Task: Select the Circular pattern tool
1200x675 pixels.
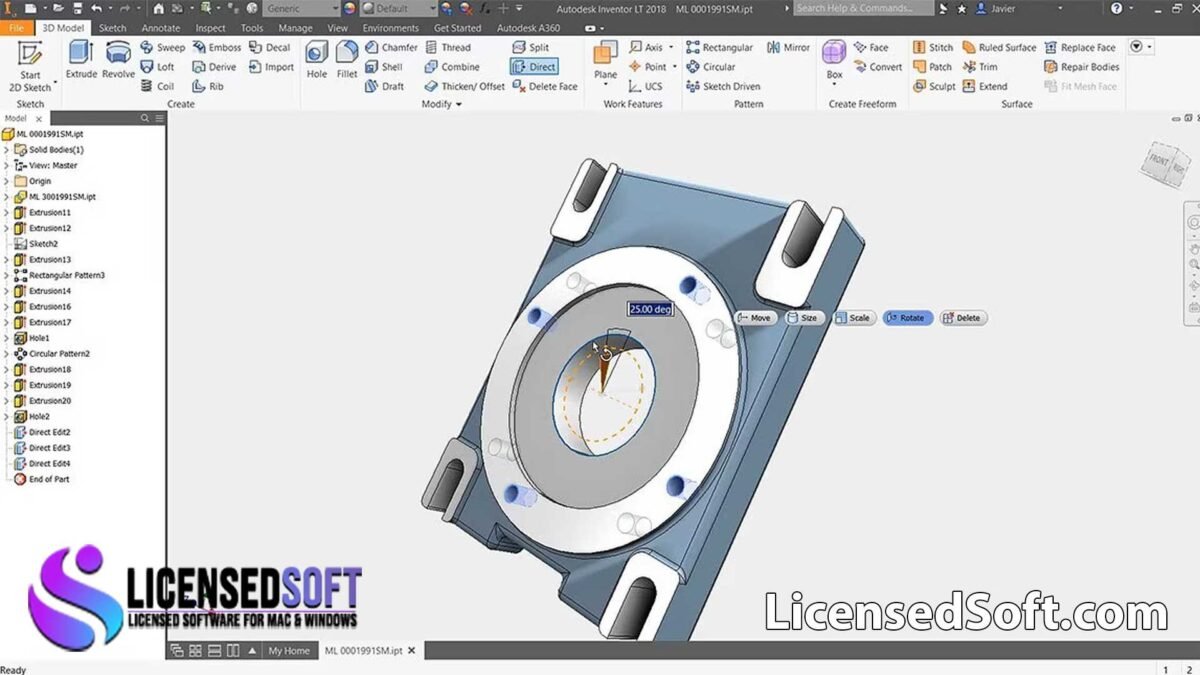Action: point(711,67)
